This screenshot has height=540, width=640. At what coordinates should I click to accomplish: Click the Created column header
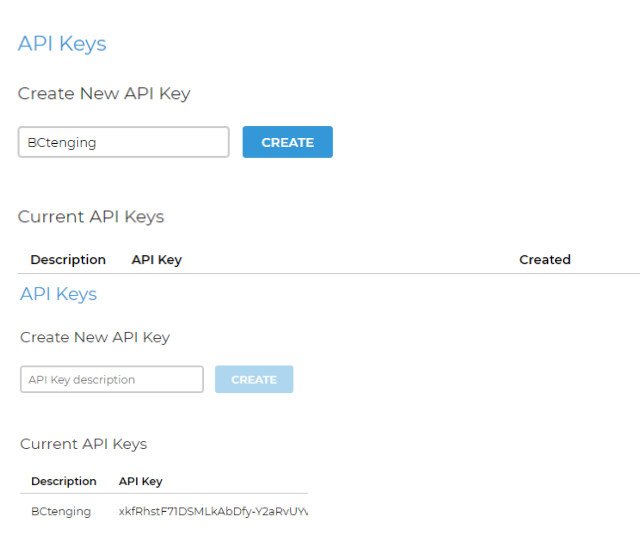[x=545, y=260]
